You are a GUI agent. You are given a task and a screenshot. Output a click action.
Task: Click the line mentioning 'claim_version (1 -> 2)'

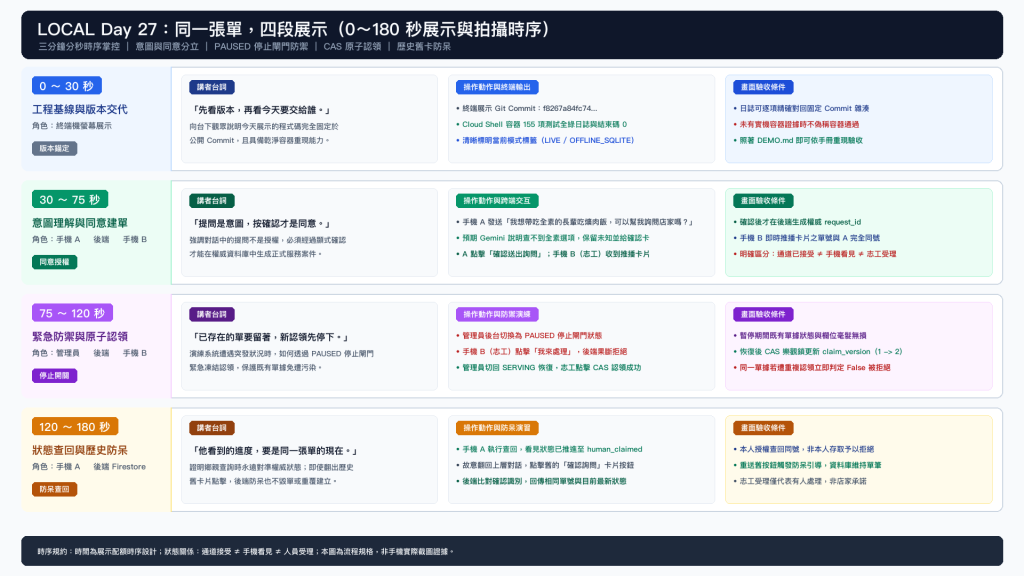[x=818, y=351]
